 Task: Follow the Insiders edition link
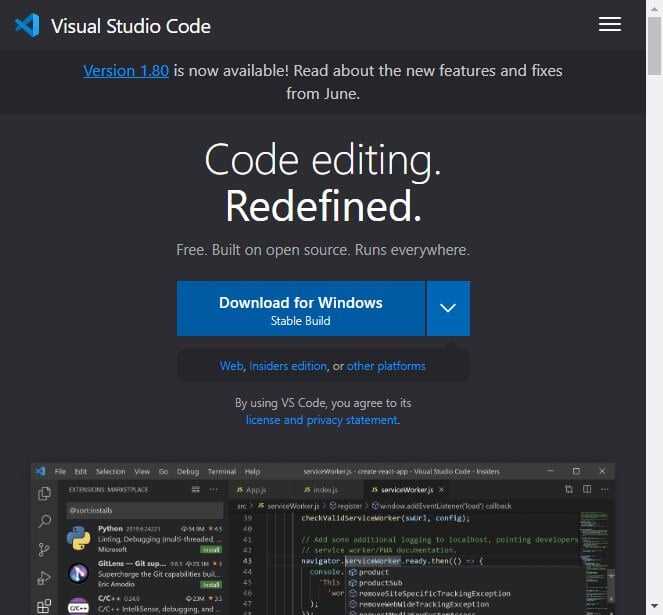(x=288, y=366)
